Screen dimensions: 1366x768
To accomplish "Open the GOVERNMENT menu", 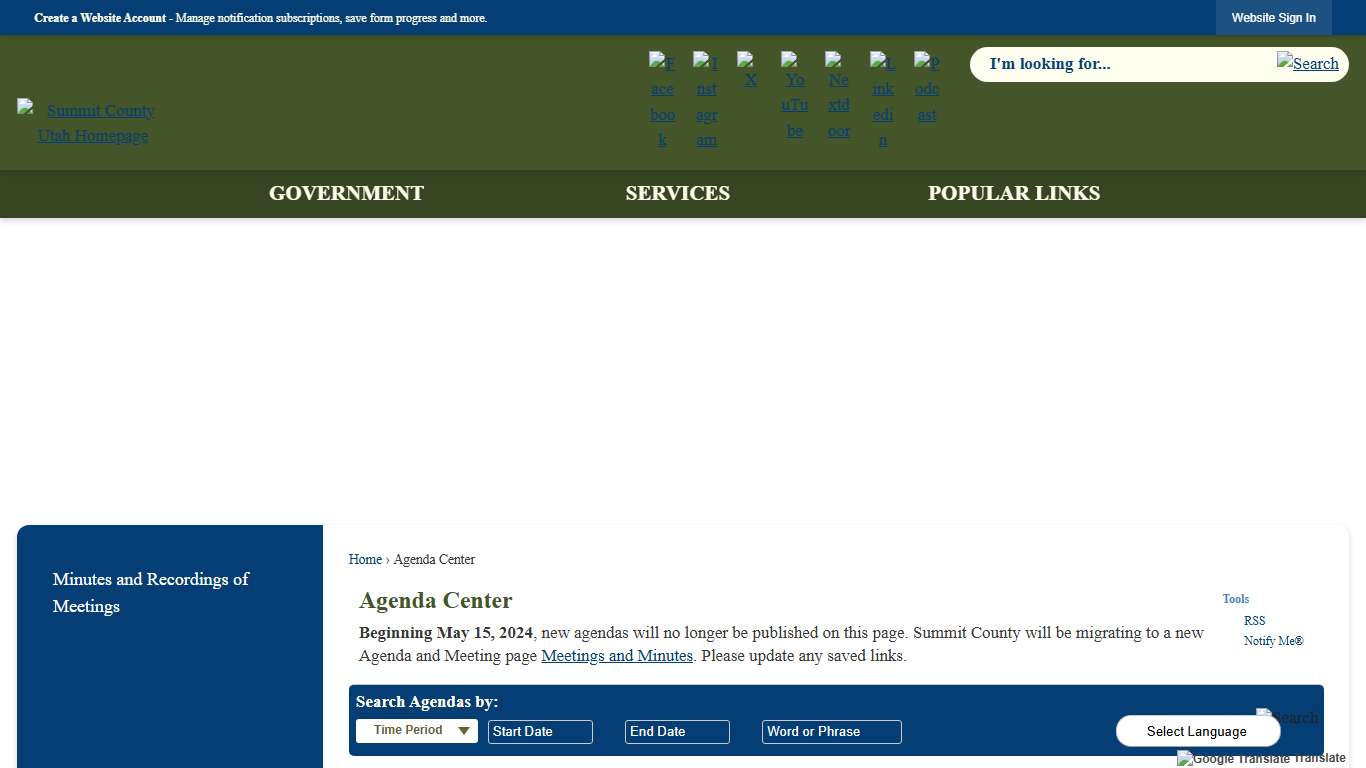I will [x=346, y=193].
